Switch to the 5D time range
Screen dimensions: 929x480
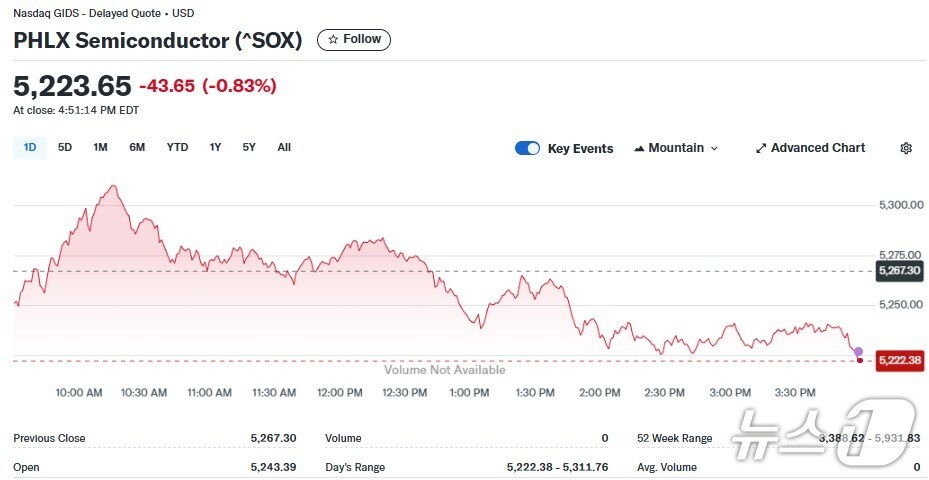coord(65,147)
